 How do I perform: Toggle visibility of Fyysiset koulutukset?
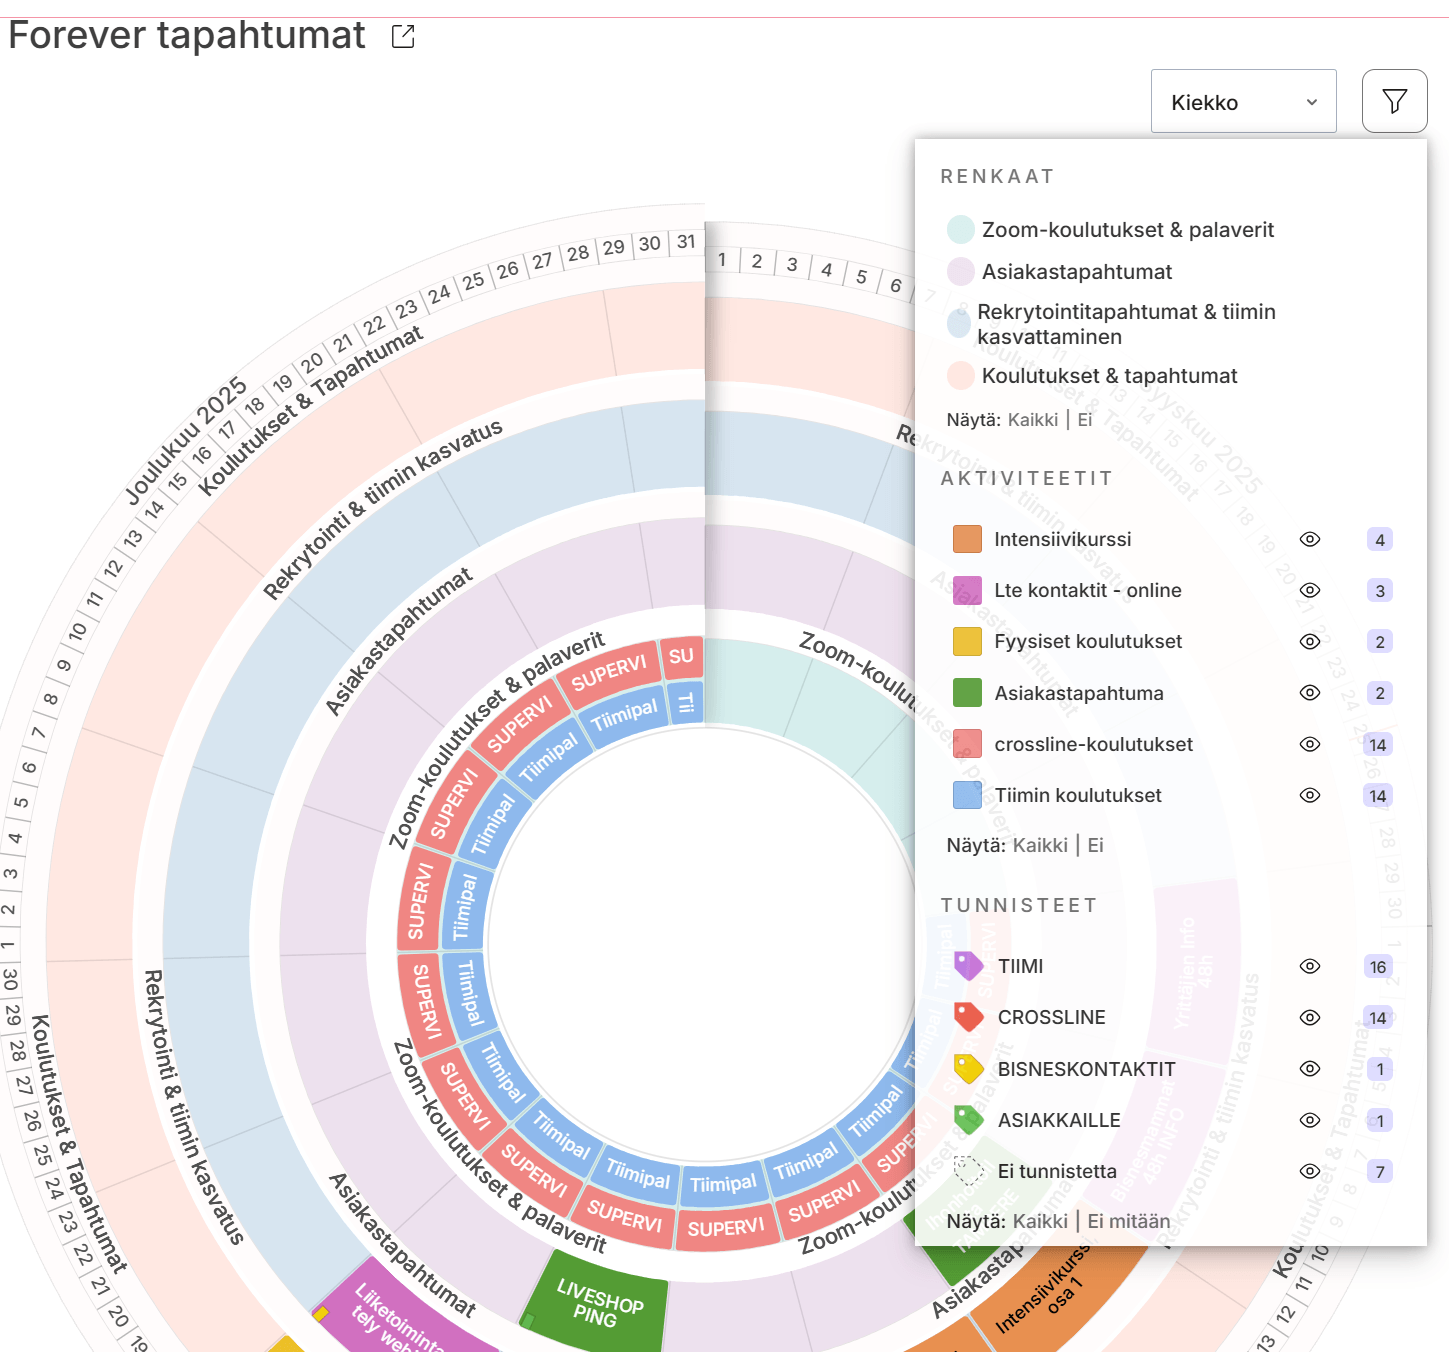(x=1310, y=641)
